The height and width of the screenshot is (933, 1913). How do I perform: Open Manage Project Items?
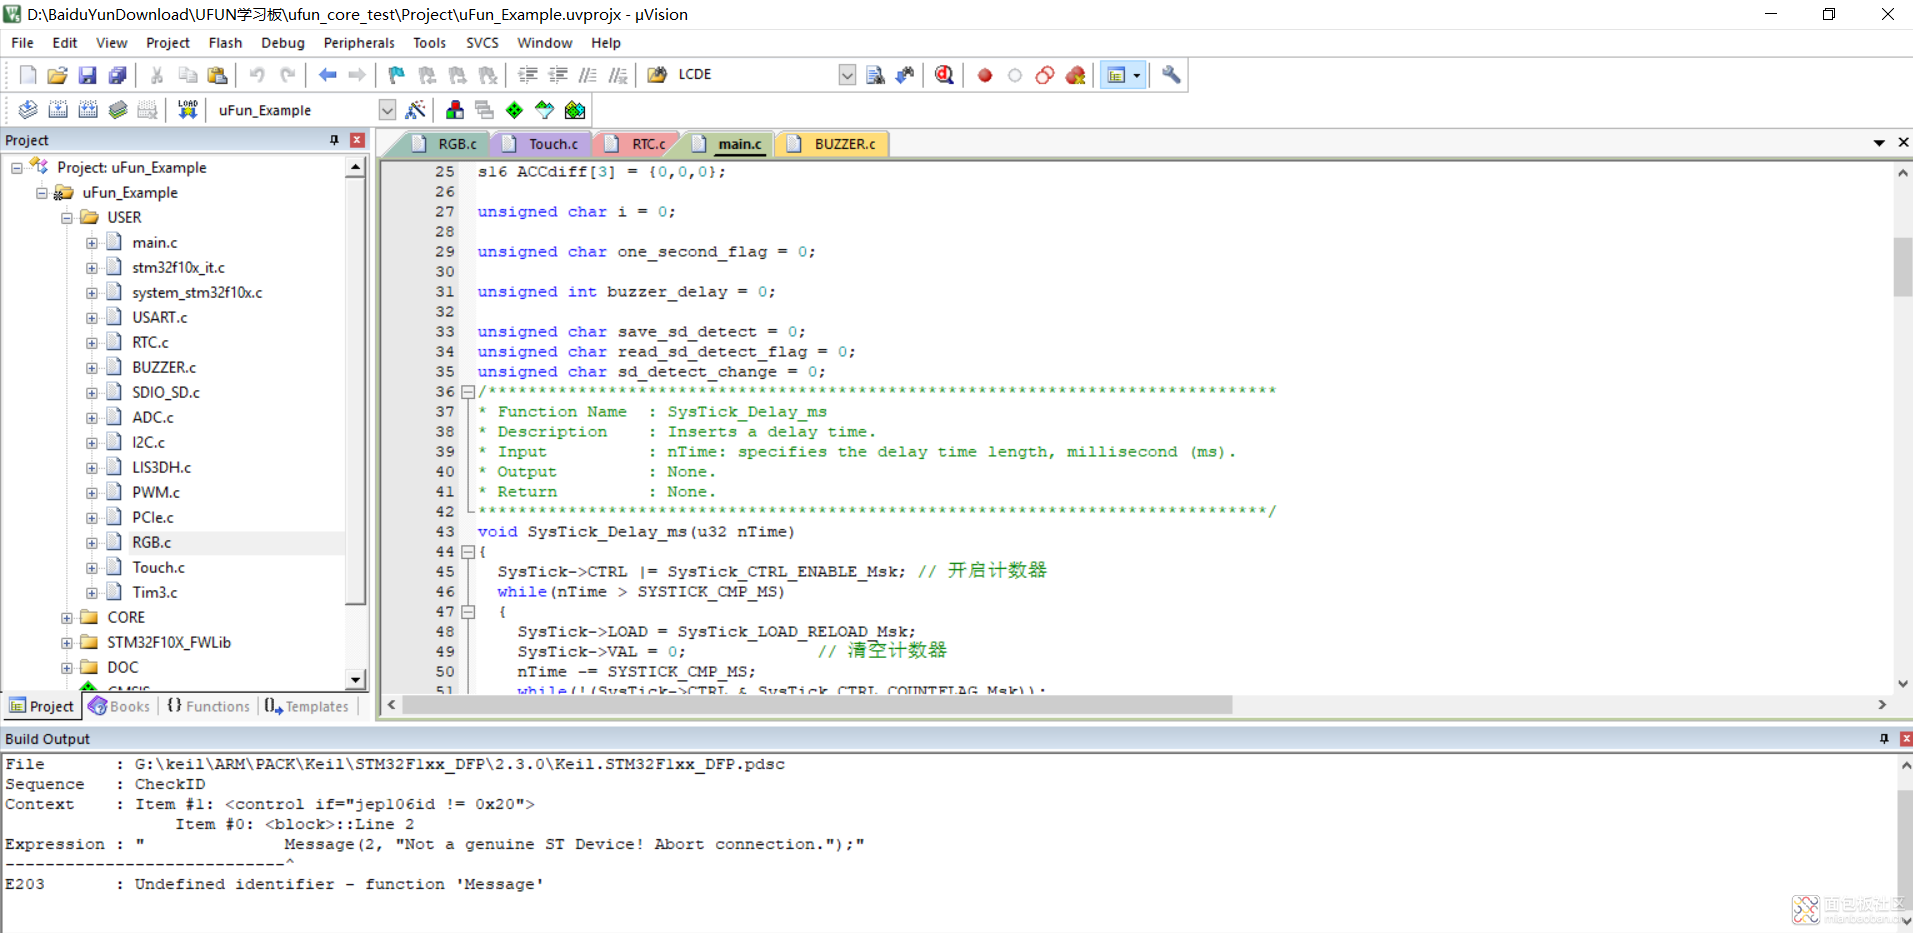(x=455, y=110)
